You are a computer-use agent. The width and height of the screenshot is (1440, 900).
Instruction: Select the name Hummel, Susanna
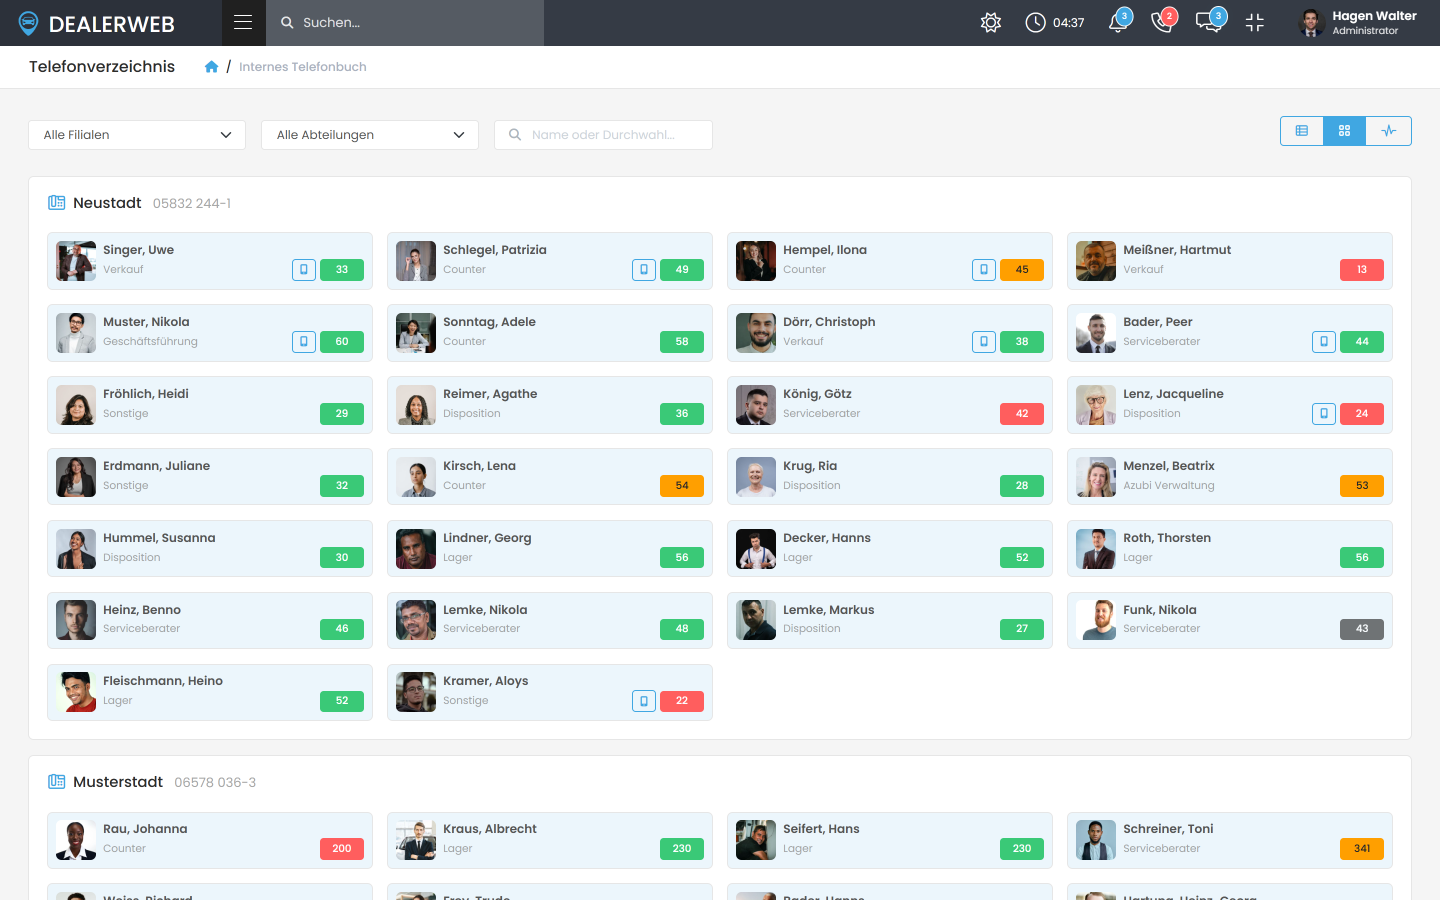[159, 538]
